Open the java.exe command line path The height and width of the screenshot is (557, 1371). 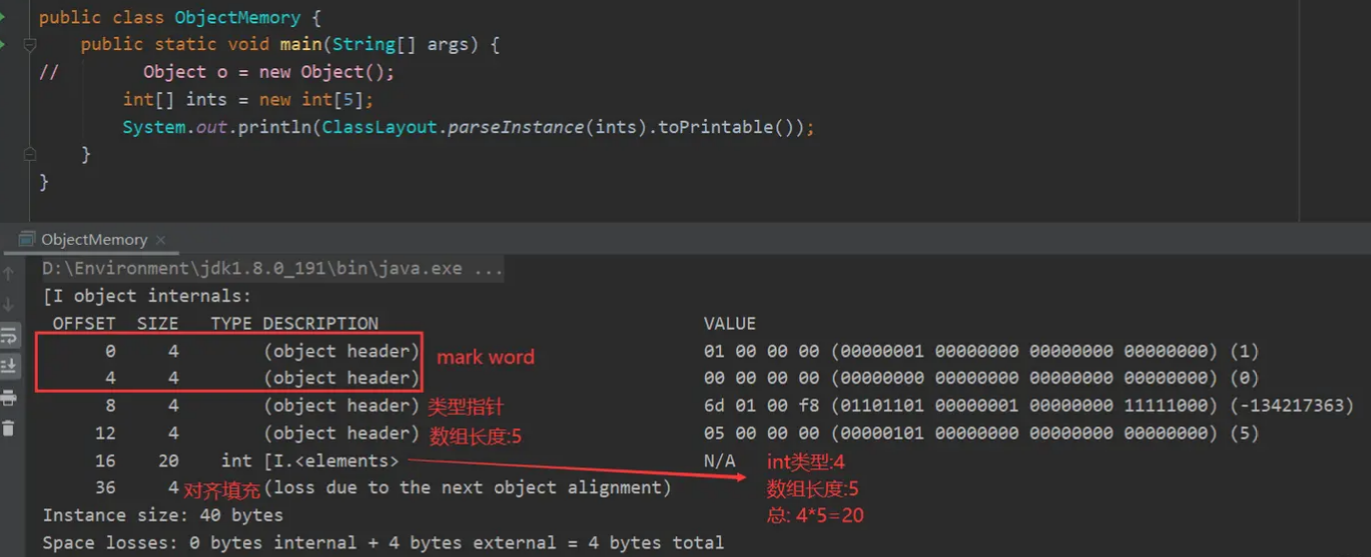[273, 269]
